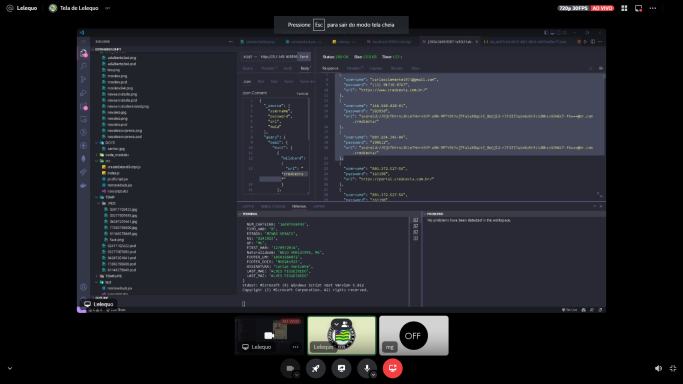Open the Run and Debug view icon
This screenshot has height=384, width=683.
click(83, 93)
